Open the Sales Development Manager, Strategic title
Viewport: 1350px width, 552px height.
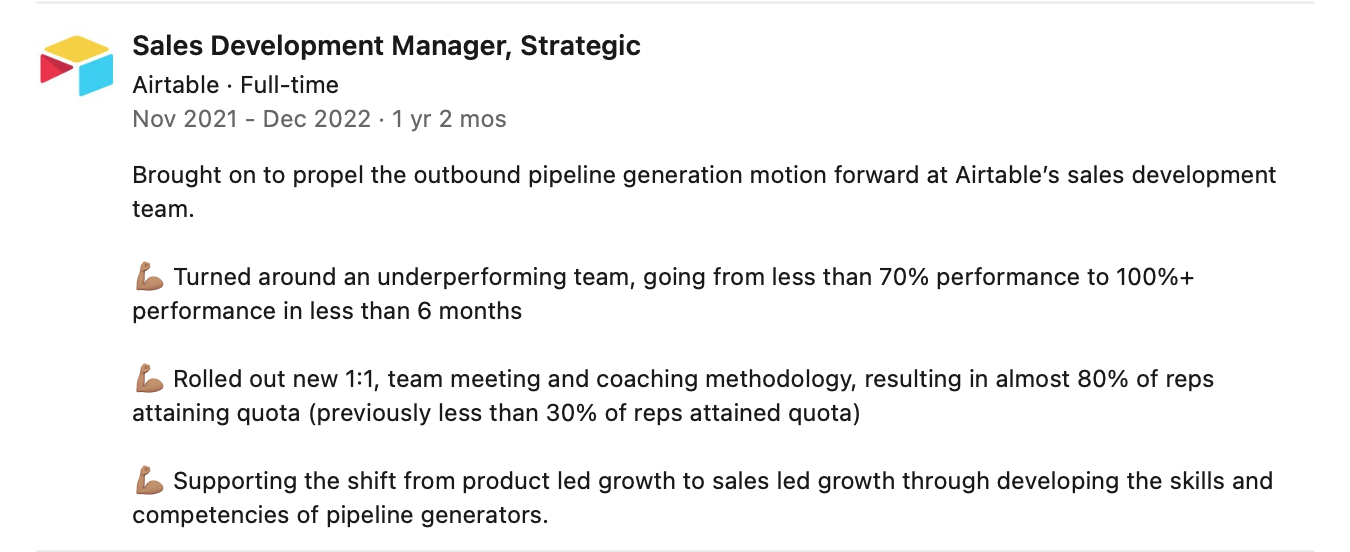(386, 46)
